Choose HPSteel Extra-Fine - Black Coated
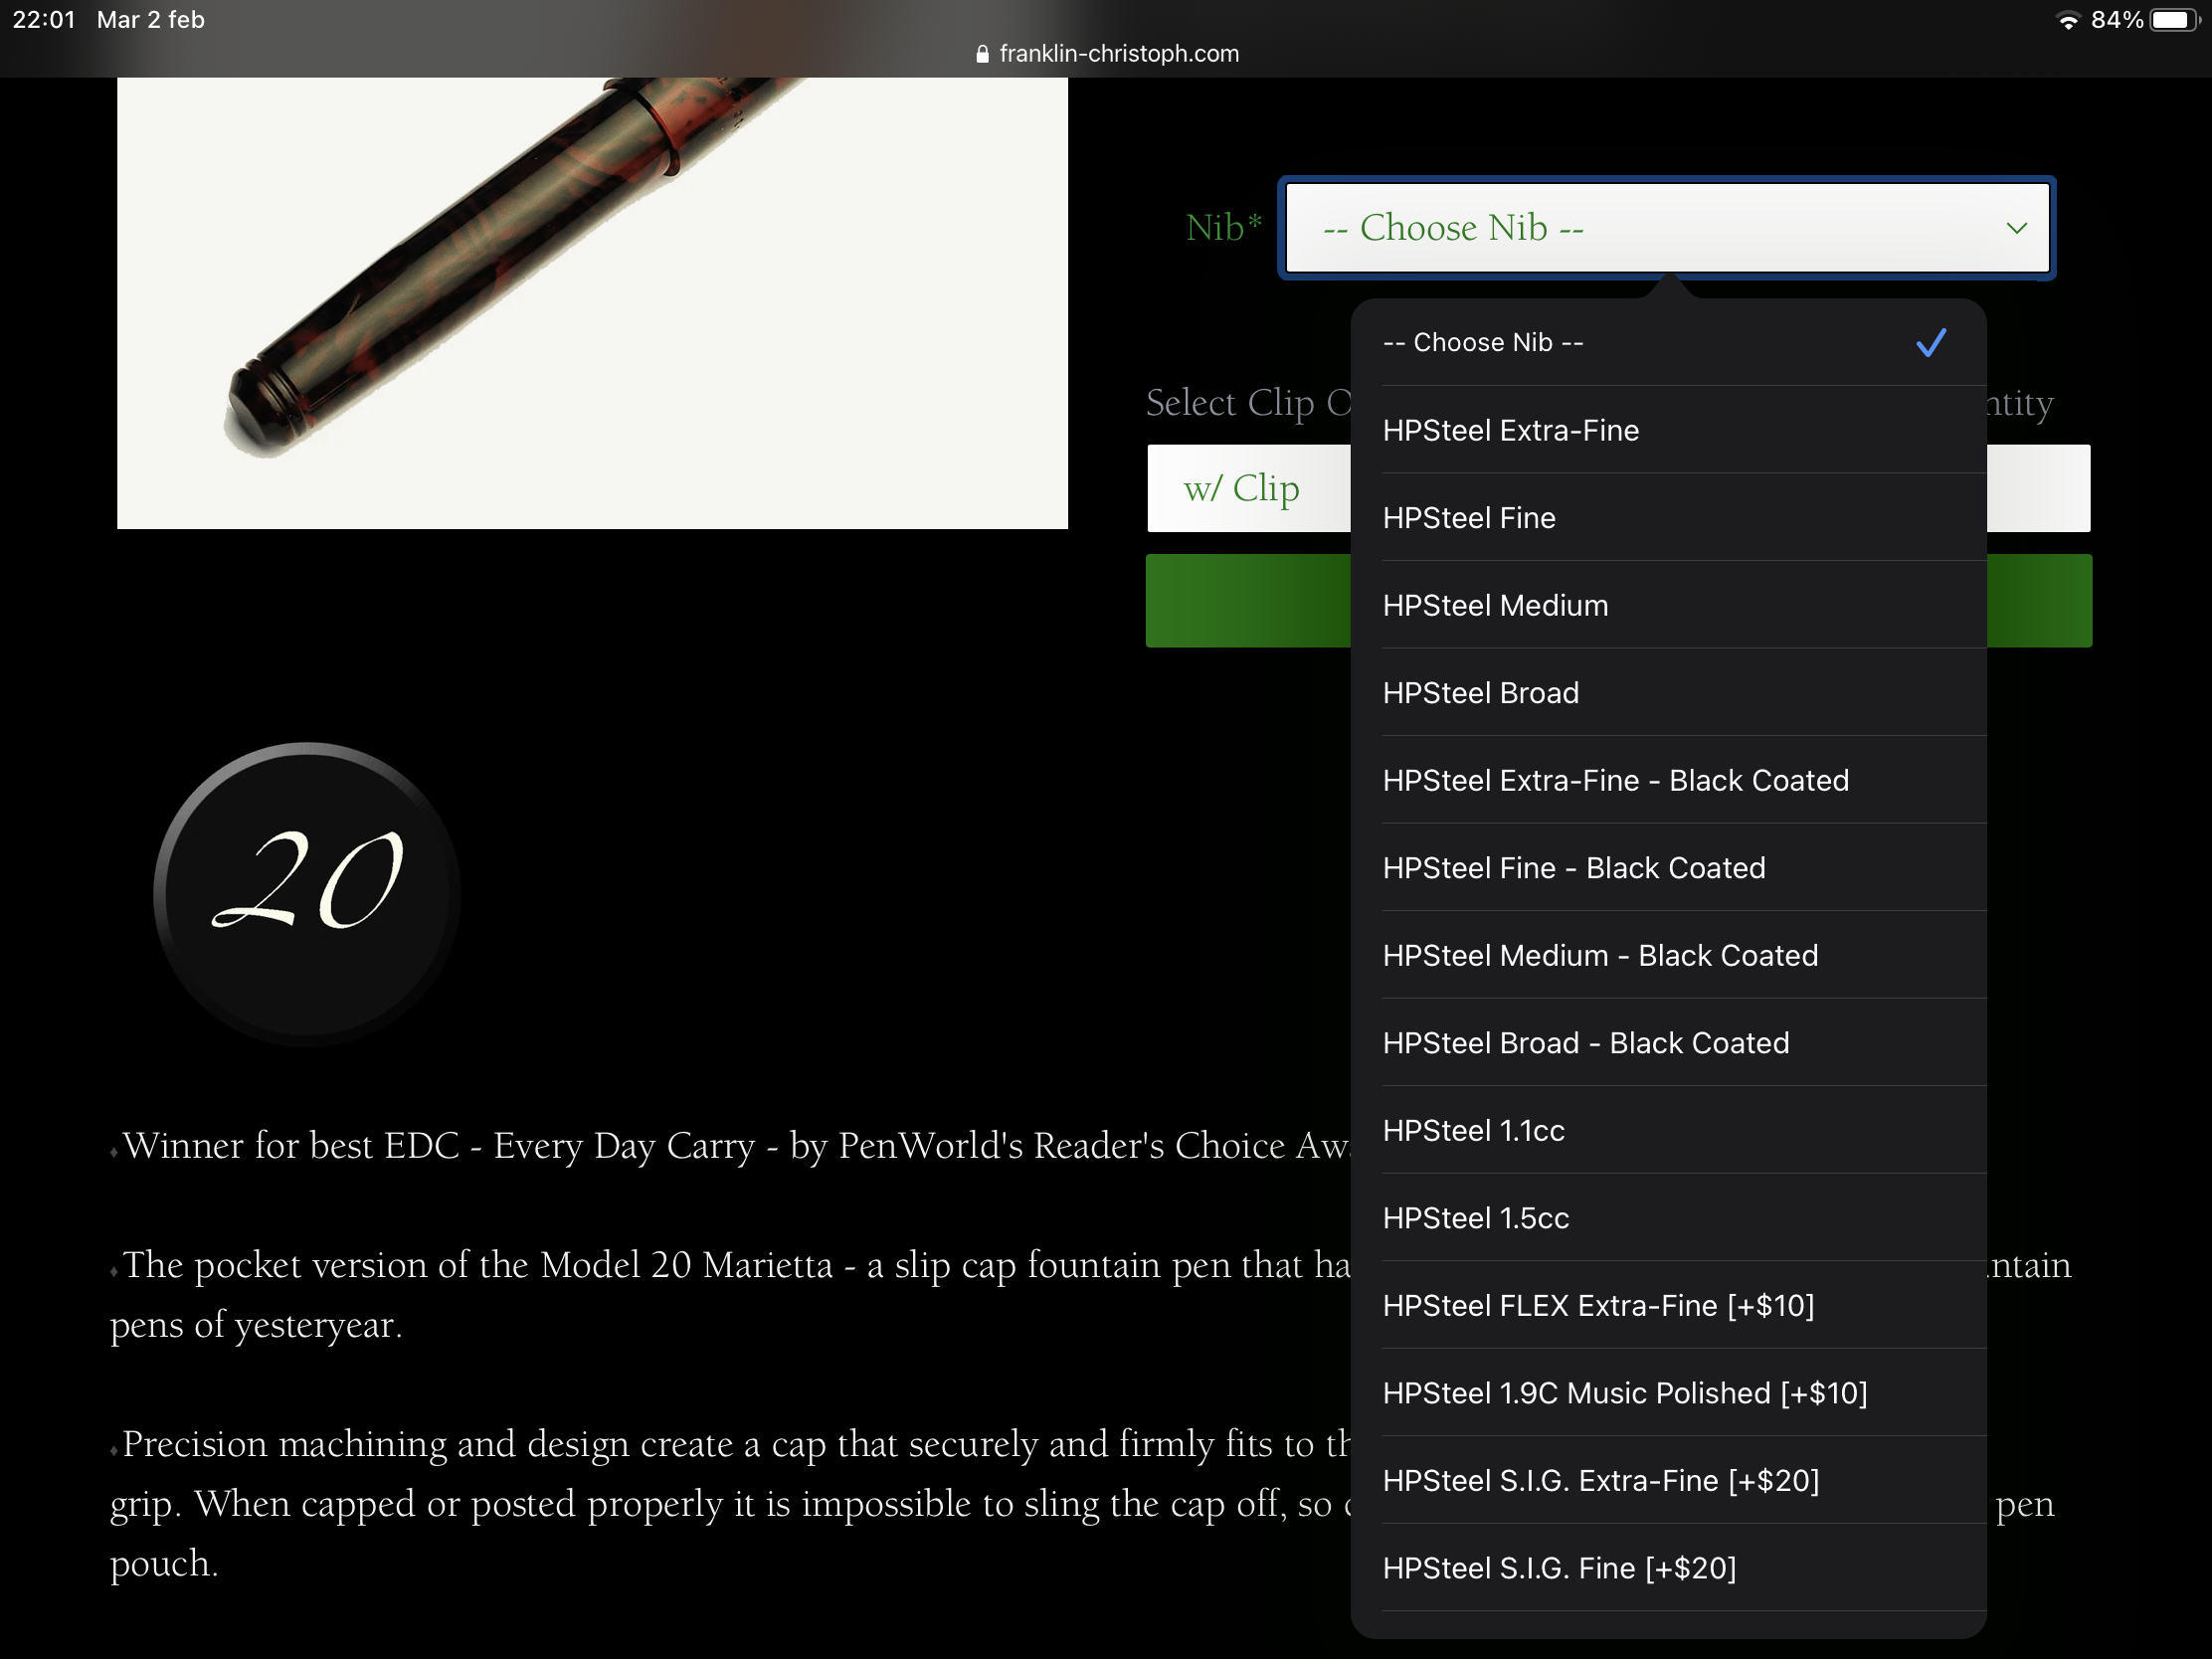Viewport: 2212px width, 1659px height. click(1615, 780)
